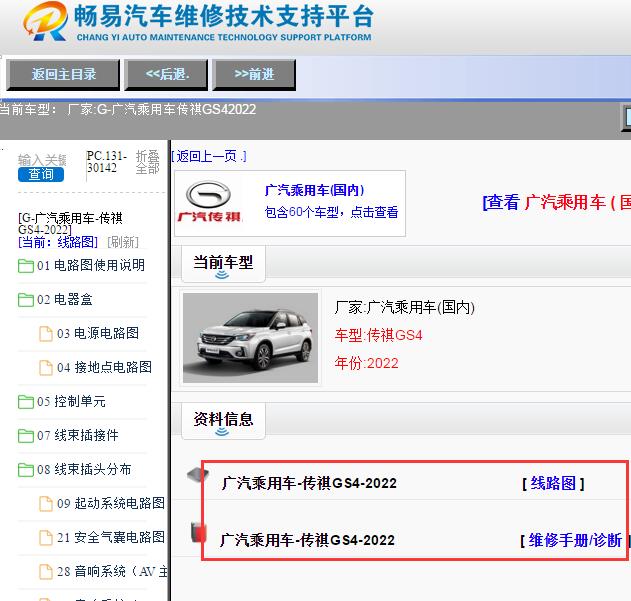Click 广汽乘用车-传祺GS4-2022 title in 维修手册 row
This screenshot has height=601, width=631.
click(x=307, y=540)
